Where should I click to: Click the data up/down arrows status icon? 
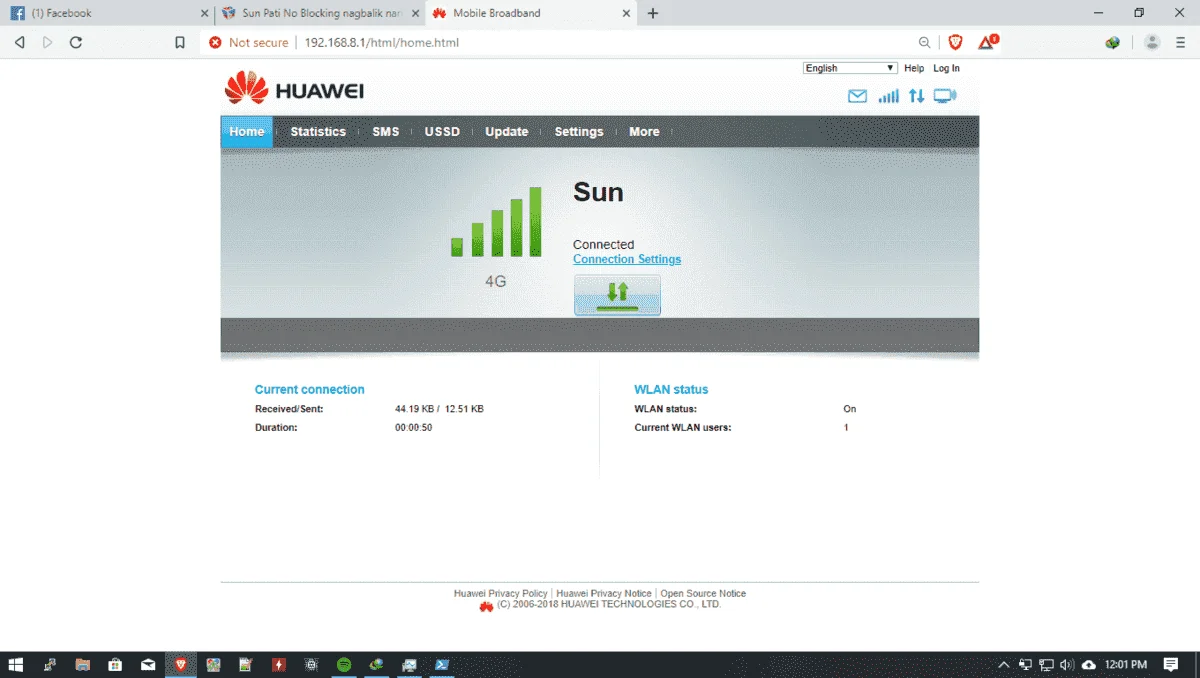(x=916, y=96)
